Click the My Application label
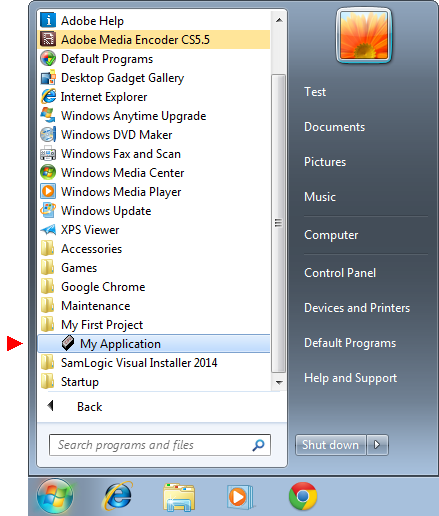Viewport: 439px width, 516px height. (120, 344)
